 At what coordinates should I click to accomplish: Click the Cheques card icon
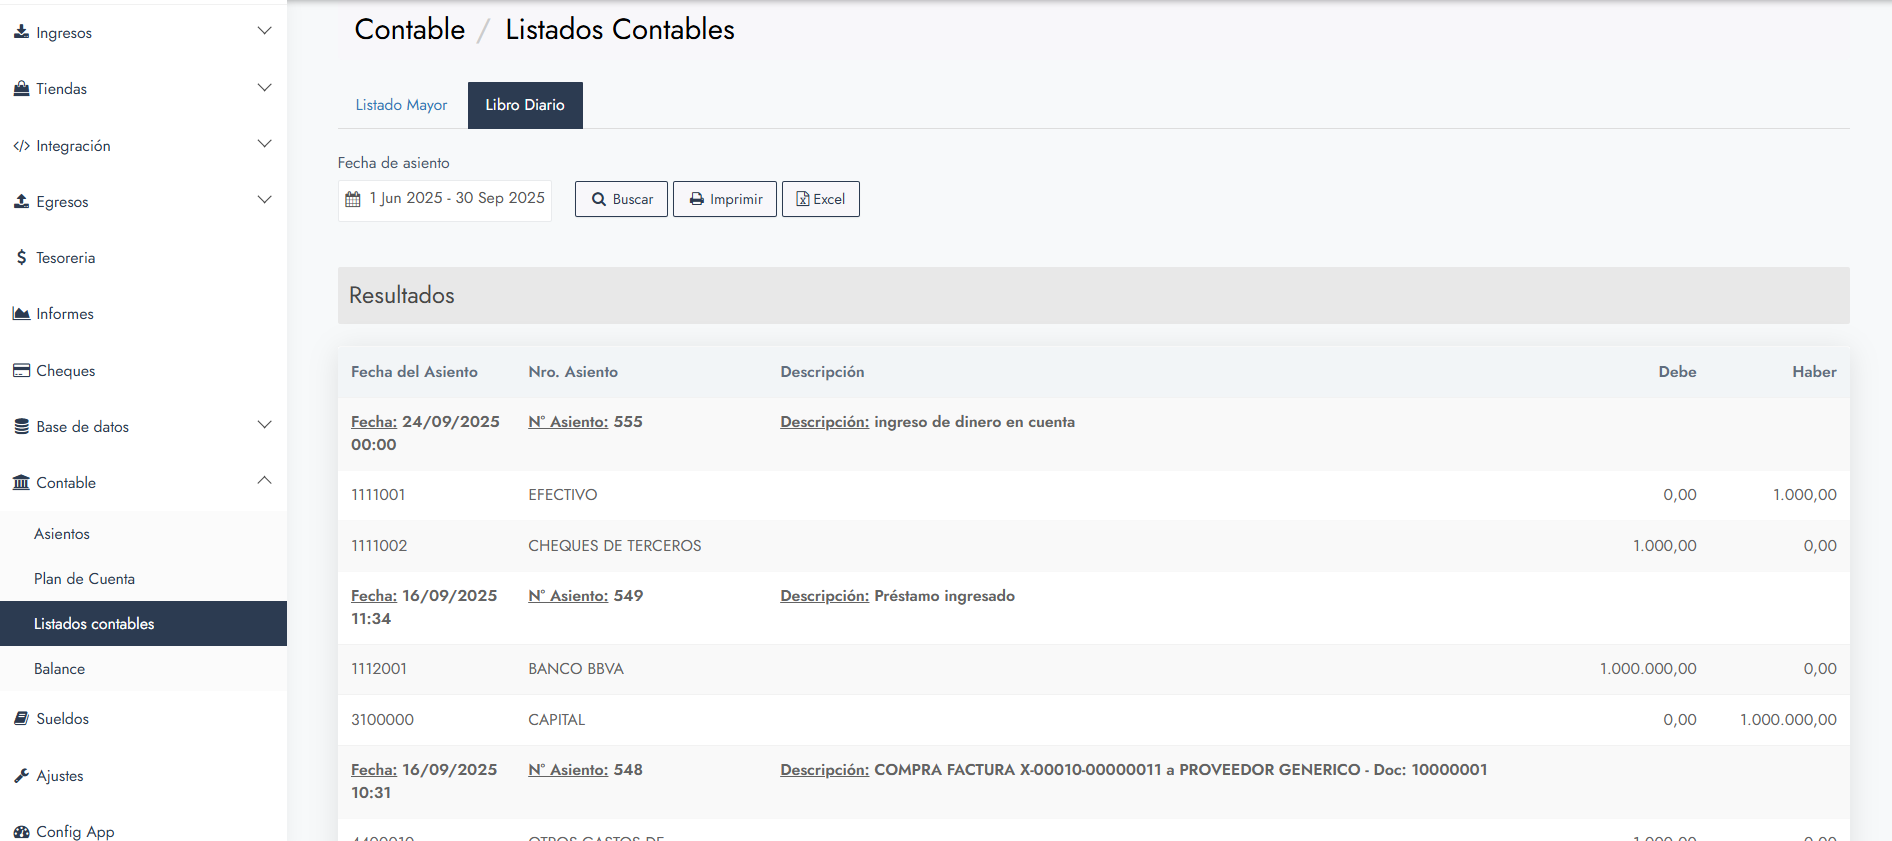pos(21,371)
